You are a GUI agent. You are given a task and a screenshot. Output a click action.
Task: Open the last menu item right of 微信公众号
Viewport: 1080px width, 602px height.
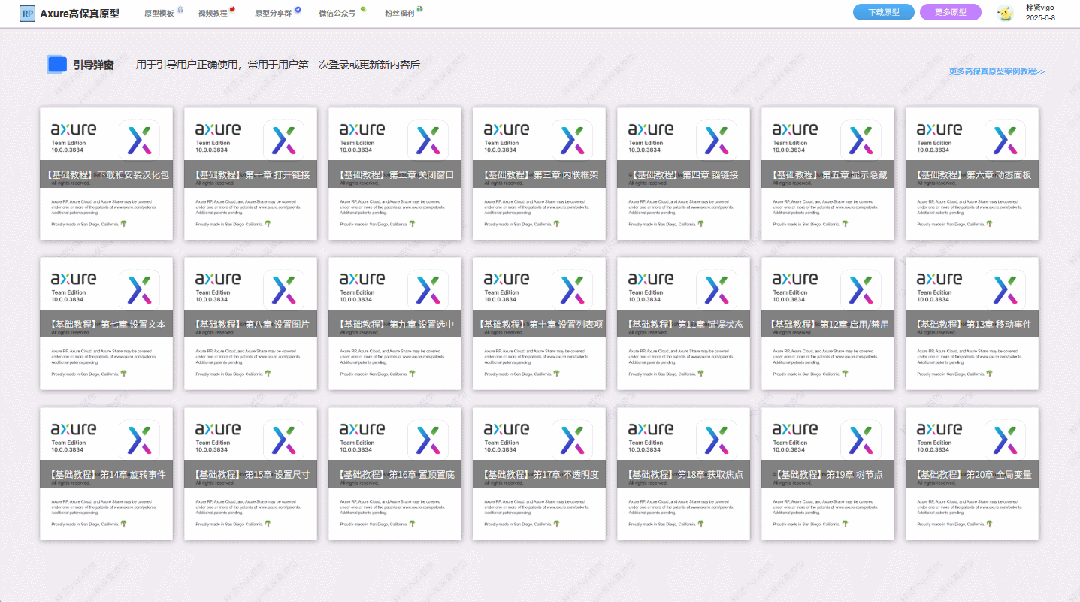coord(399,13)
